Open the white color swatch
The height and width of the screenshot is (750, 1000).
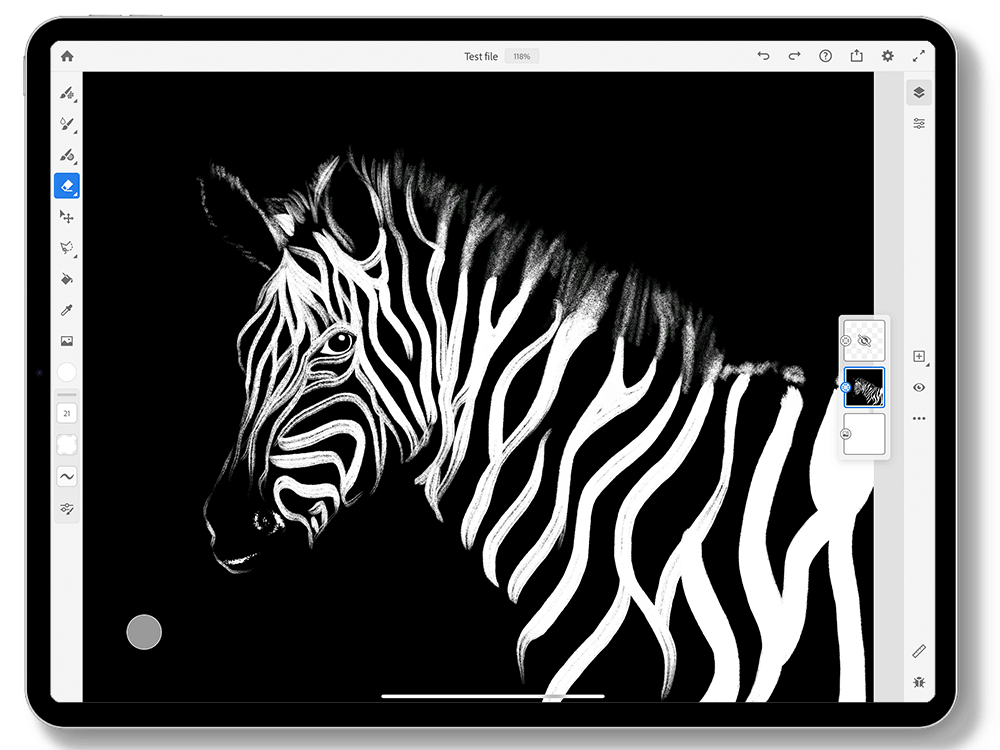coord(67,372)
